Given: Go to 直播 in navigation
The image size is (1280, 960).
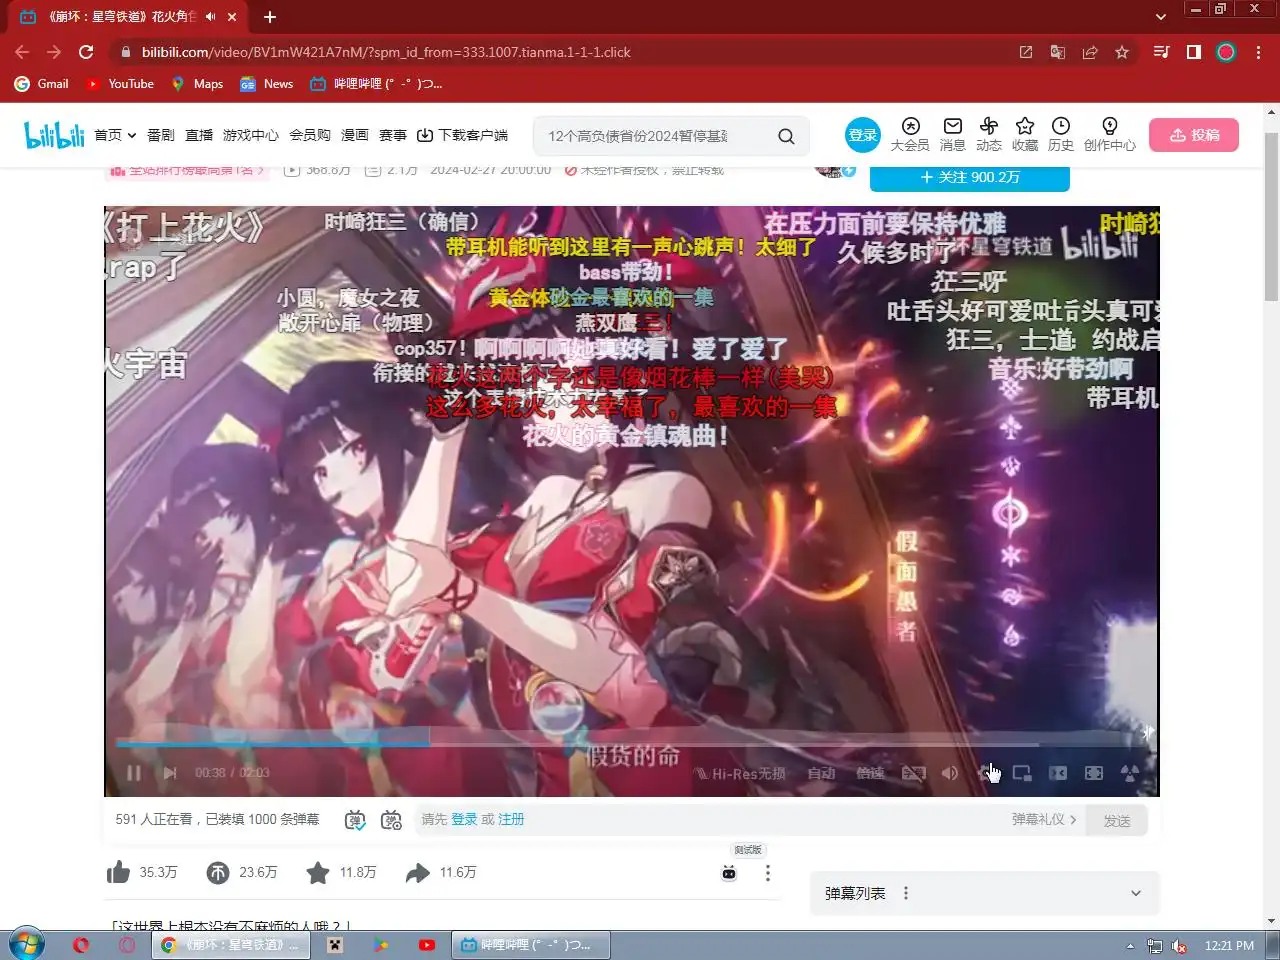Looking at the screenshot, I should 198,135.
